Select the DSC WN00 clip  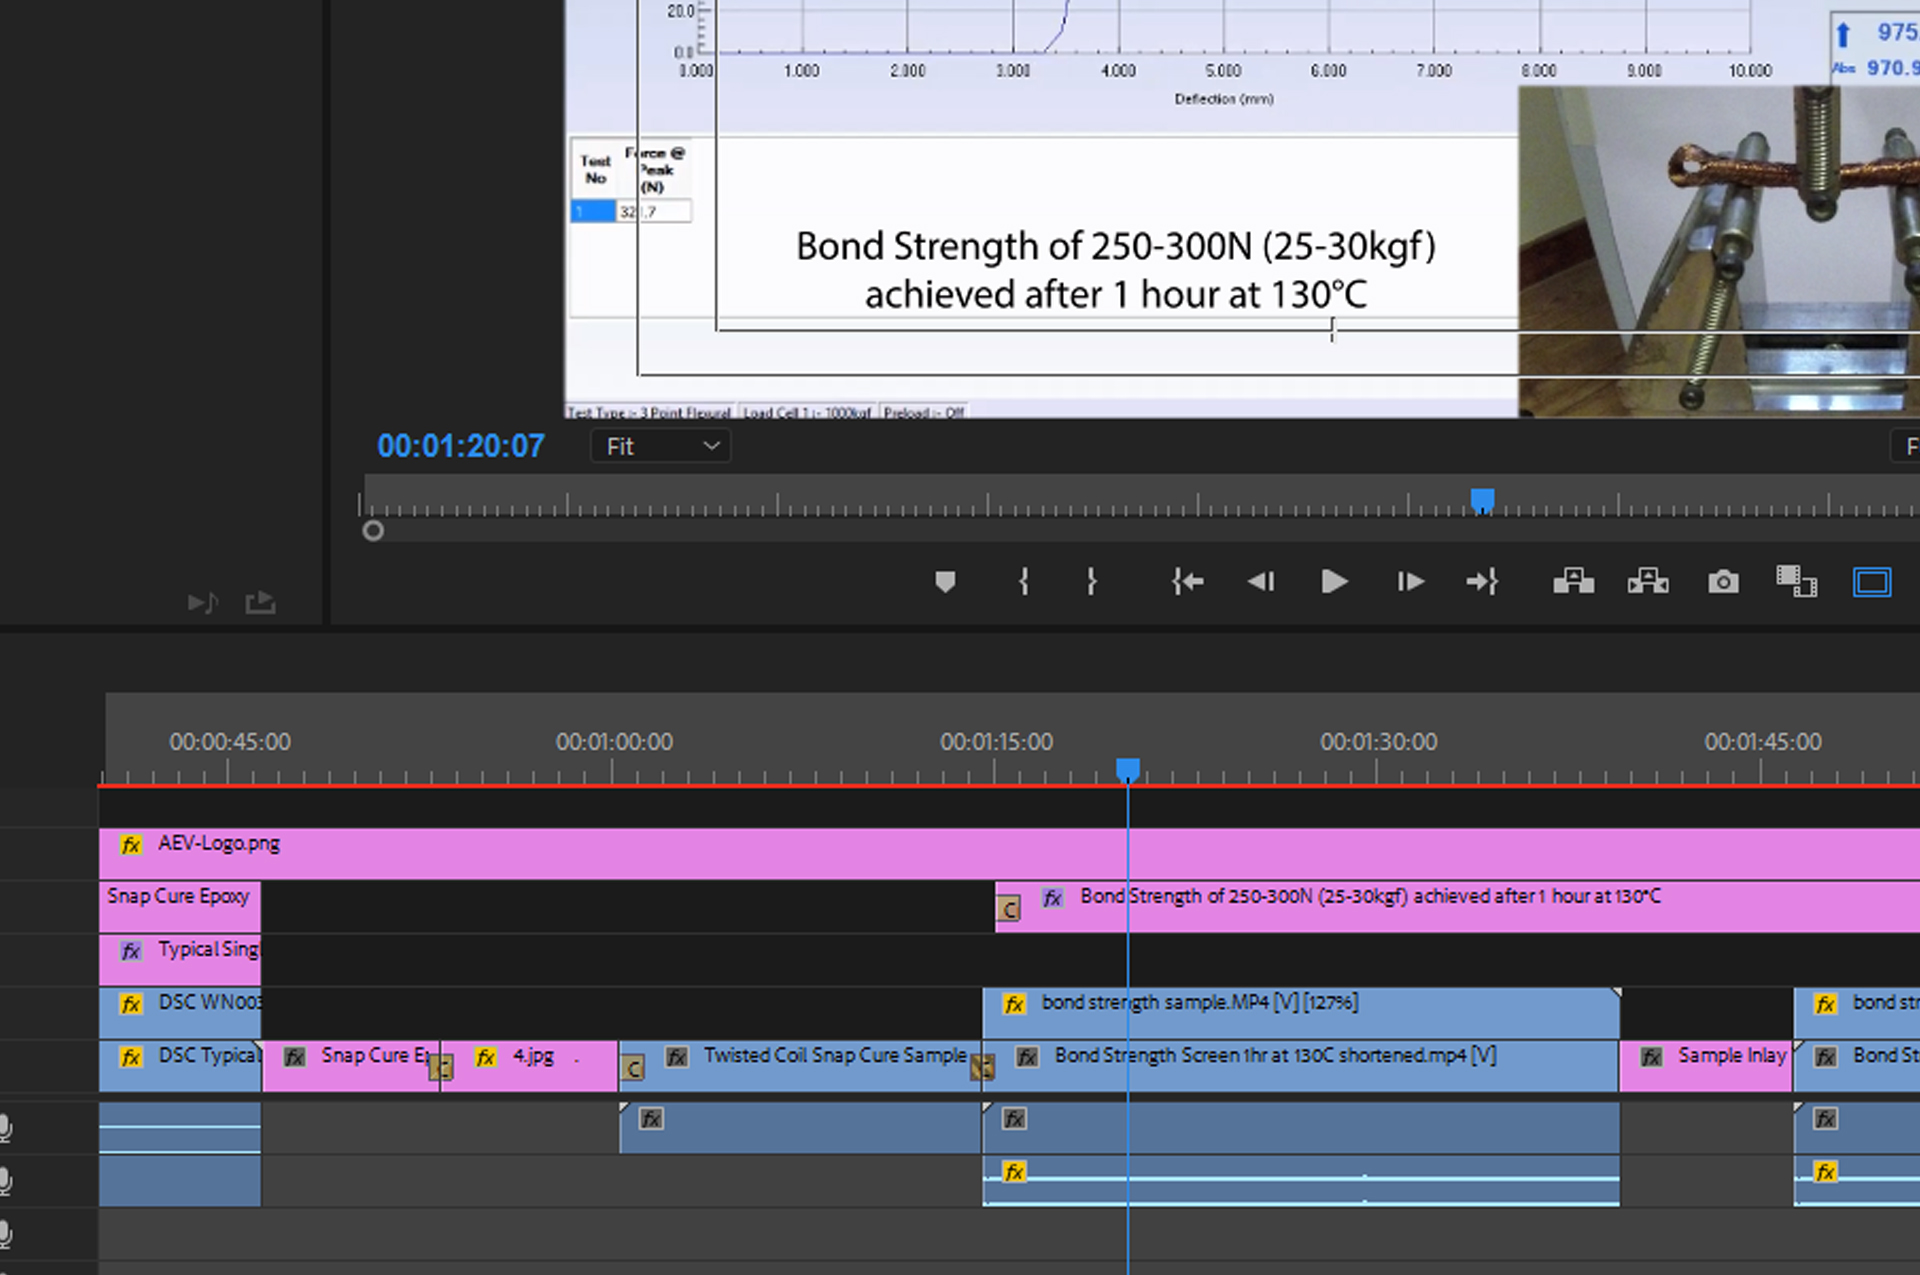coord(180,1013)
